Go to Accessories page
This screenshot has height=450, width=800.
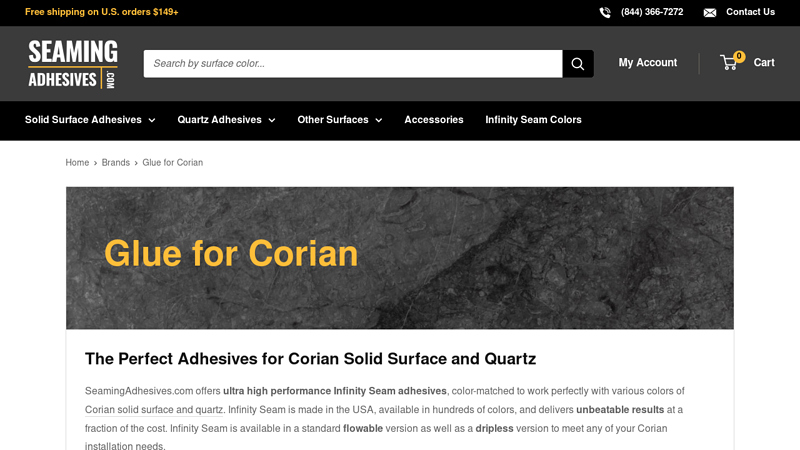point(434,120)
